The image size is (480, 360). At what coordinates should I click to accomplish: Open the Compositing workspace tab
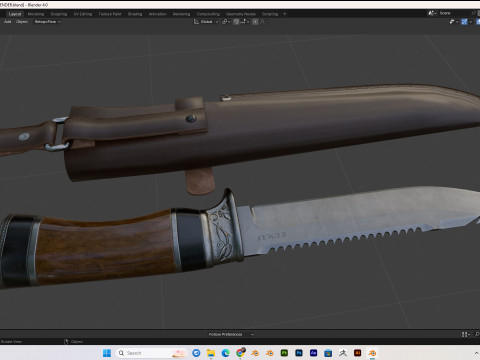click(x=208, y=14)
